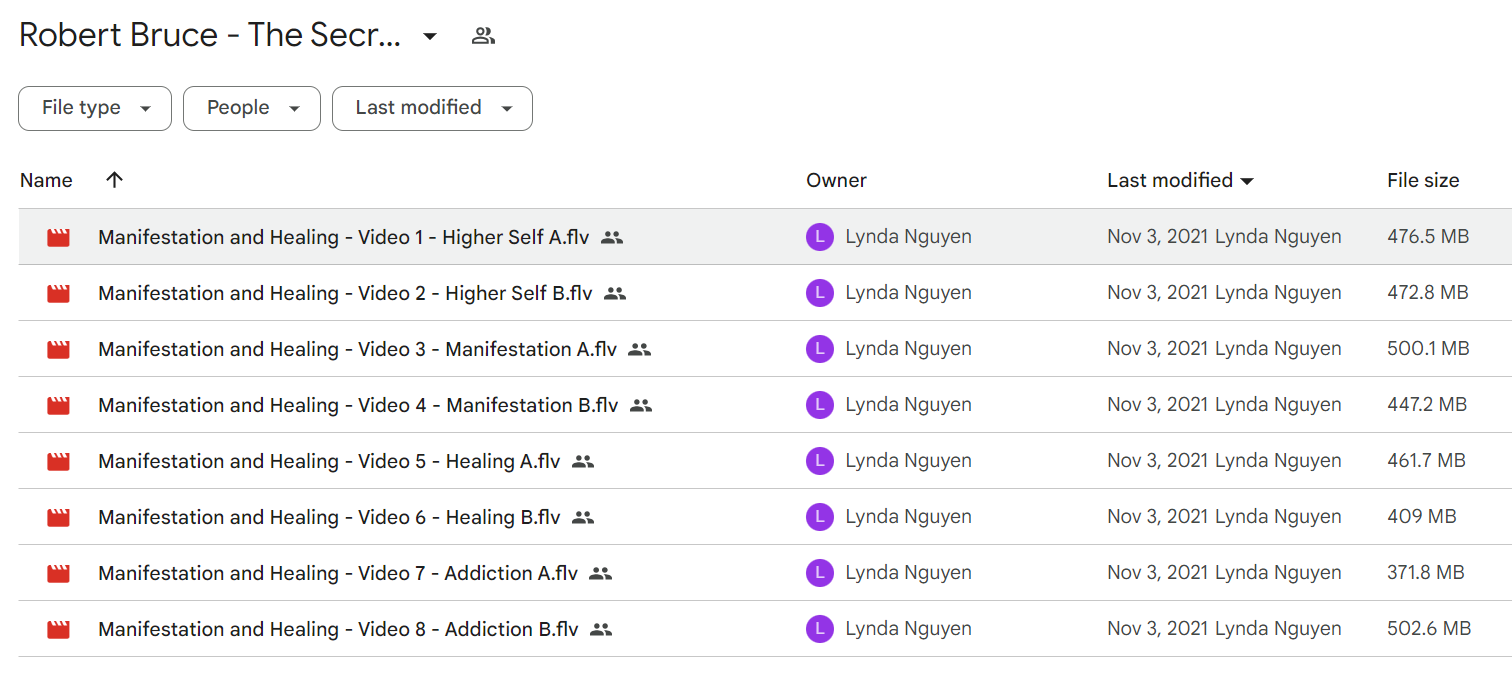Screen dimensions: 1512x683
Task: Click video icon for Healing B.flv
Action: [x=59, y=517]
